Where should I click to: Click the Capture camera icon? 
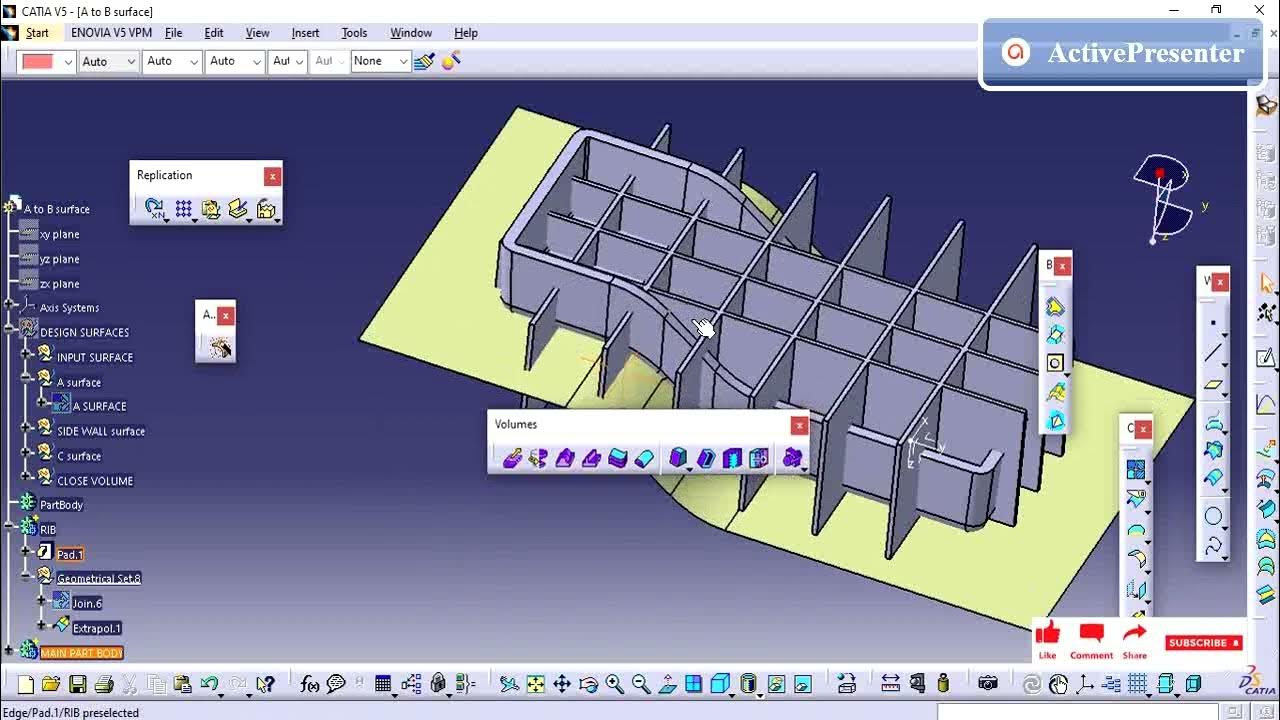coord(988,684)
